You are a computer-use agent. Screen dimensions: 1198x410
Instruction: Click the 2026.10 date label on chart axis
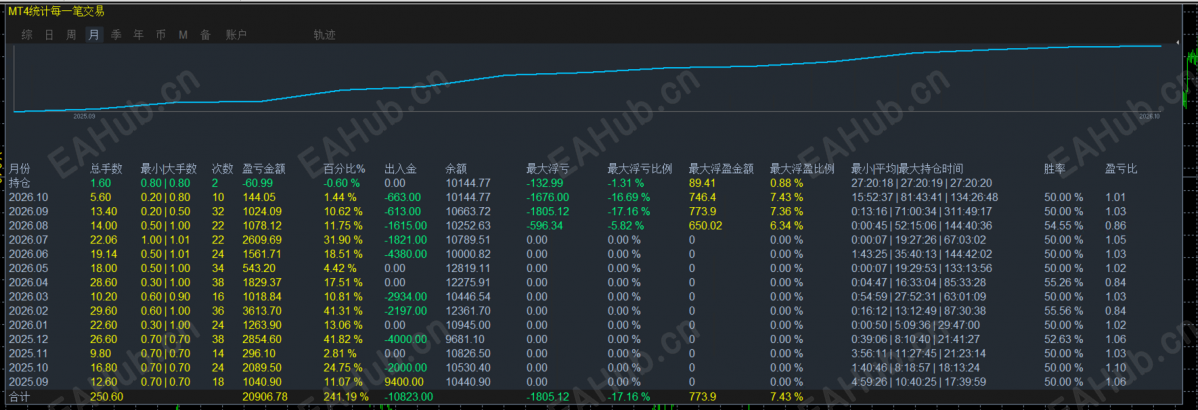click(1149, 116)
